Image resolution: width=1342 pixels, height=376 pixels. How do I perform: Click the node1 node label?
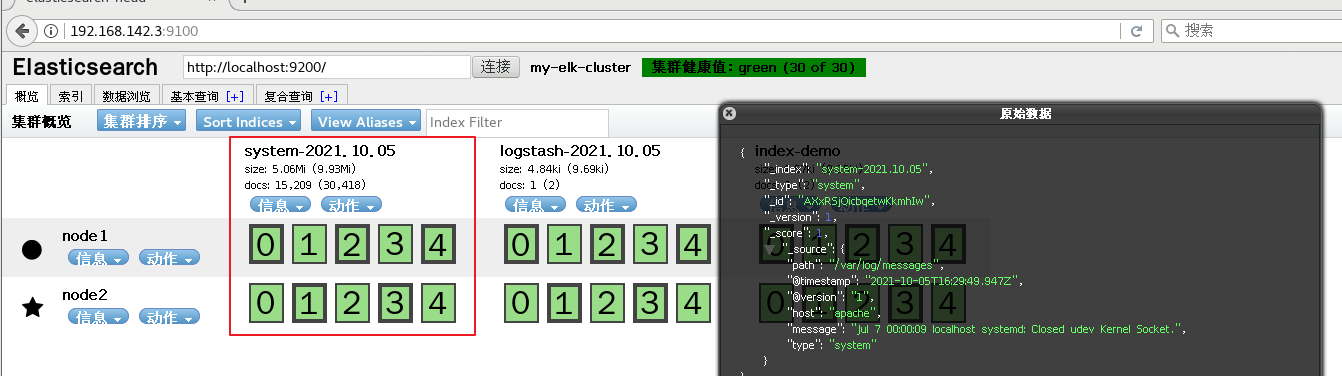(x=85, y=236)
